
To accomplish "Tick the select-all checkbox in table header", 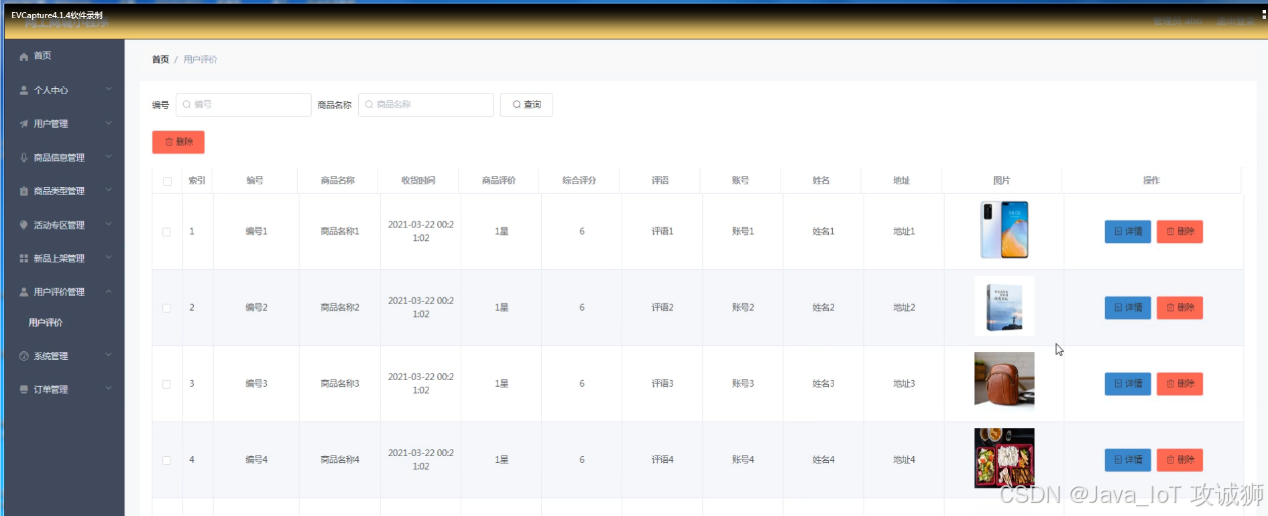I will point(167,181).
